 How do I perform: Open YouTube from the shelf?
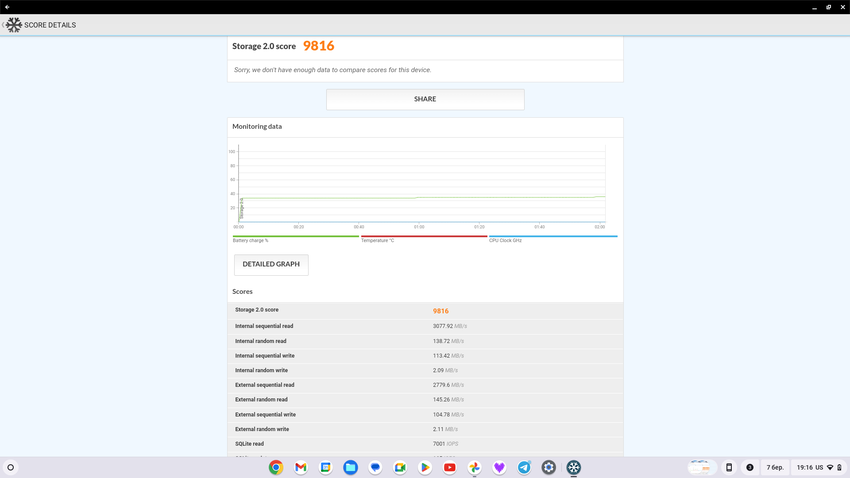[450, 467]
